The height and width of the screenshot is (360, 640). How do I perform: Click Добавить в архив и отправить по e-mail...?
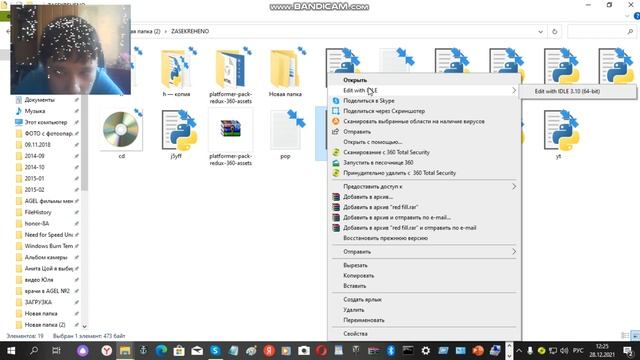tap(397, 218)
